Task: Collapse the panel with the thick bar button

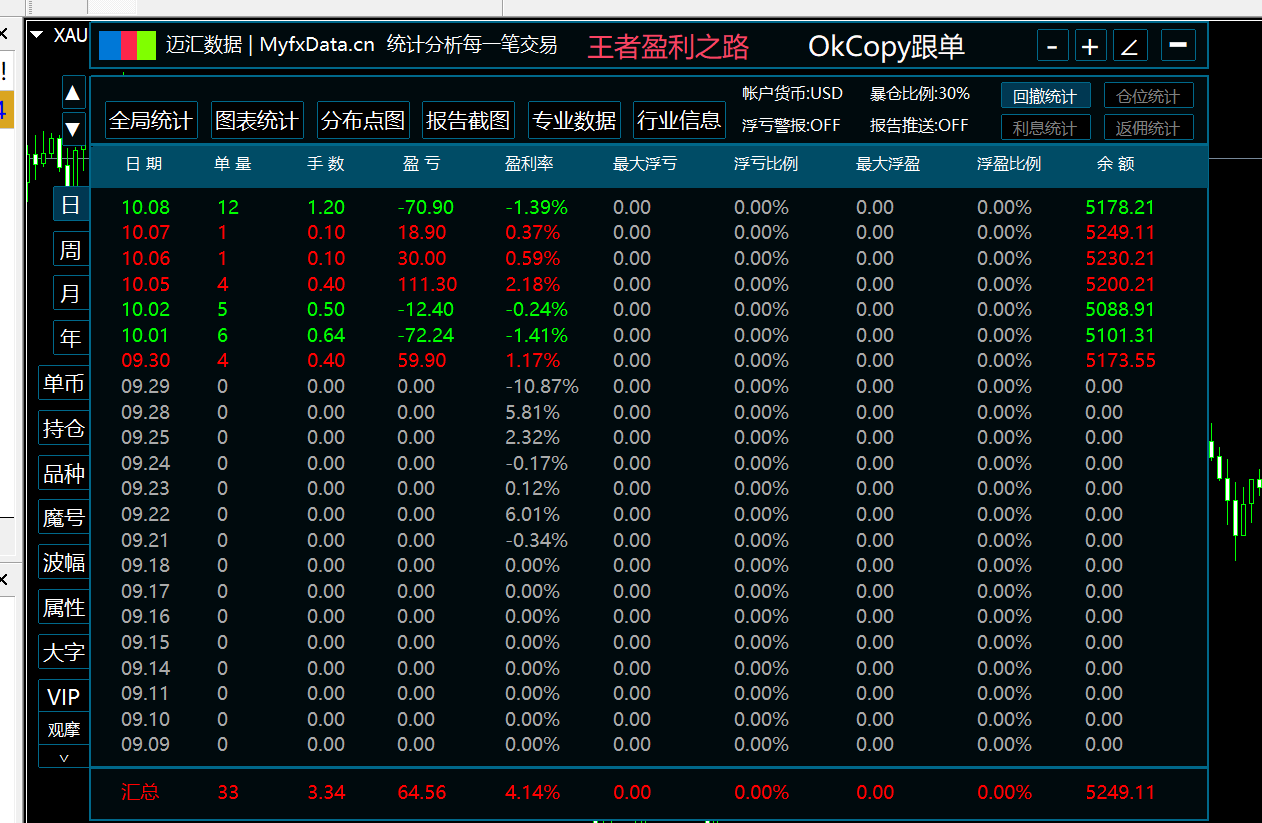Action: tap(1178, 46)
